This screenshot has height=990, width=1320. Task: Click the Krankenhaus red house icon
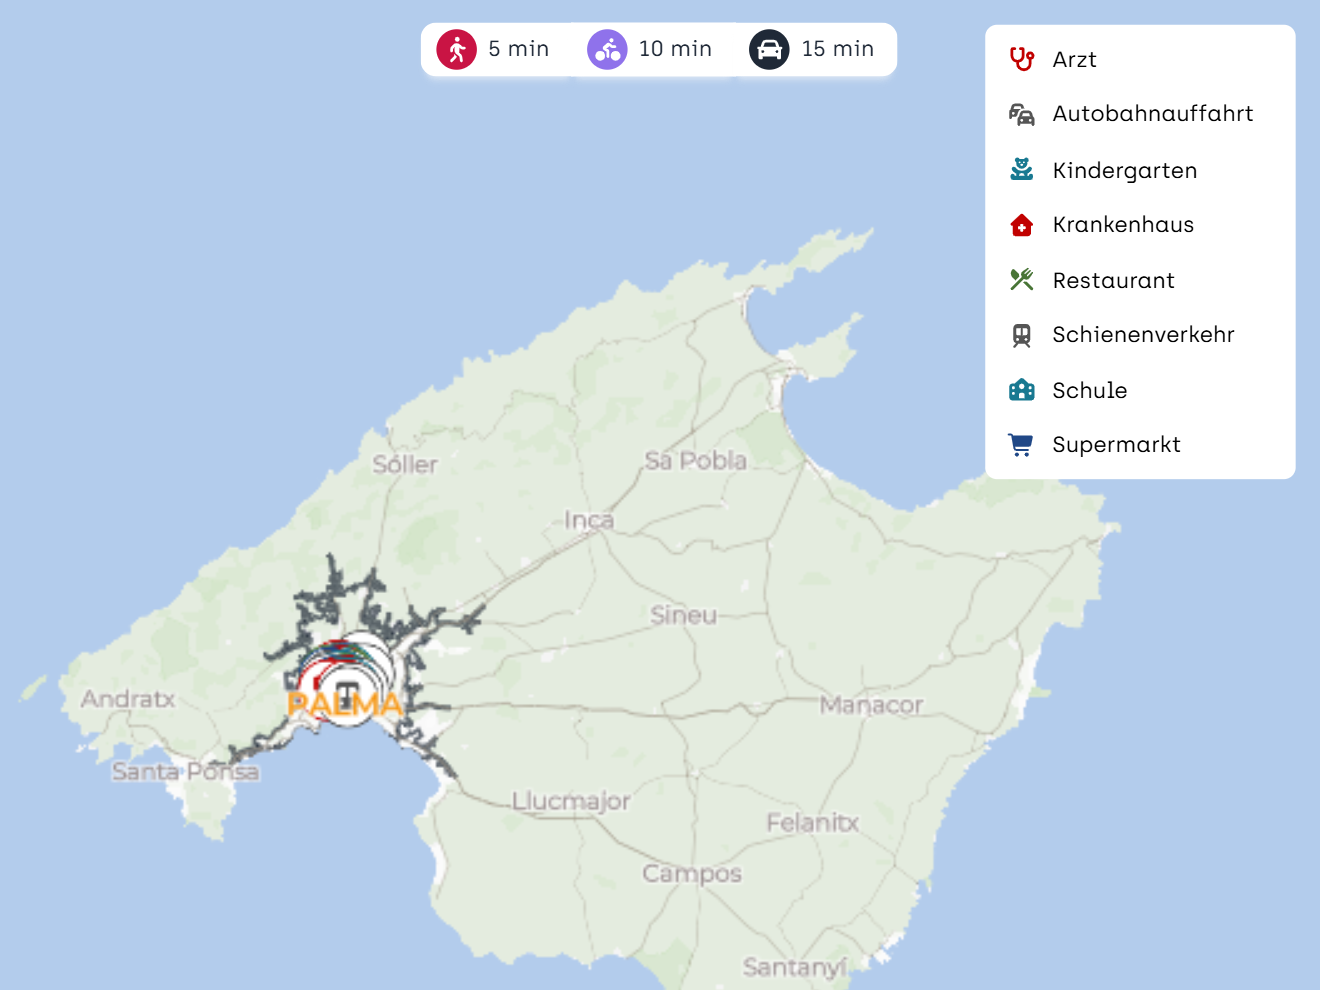coord(1021,225)
